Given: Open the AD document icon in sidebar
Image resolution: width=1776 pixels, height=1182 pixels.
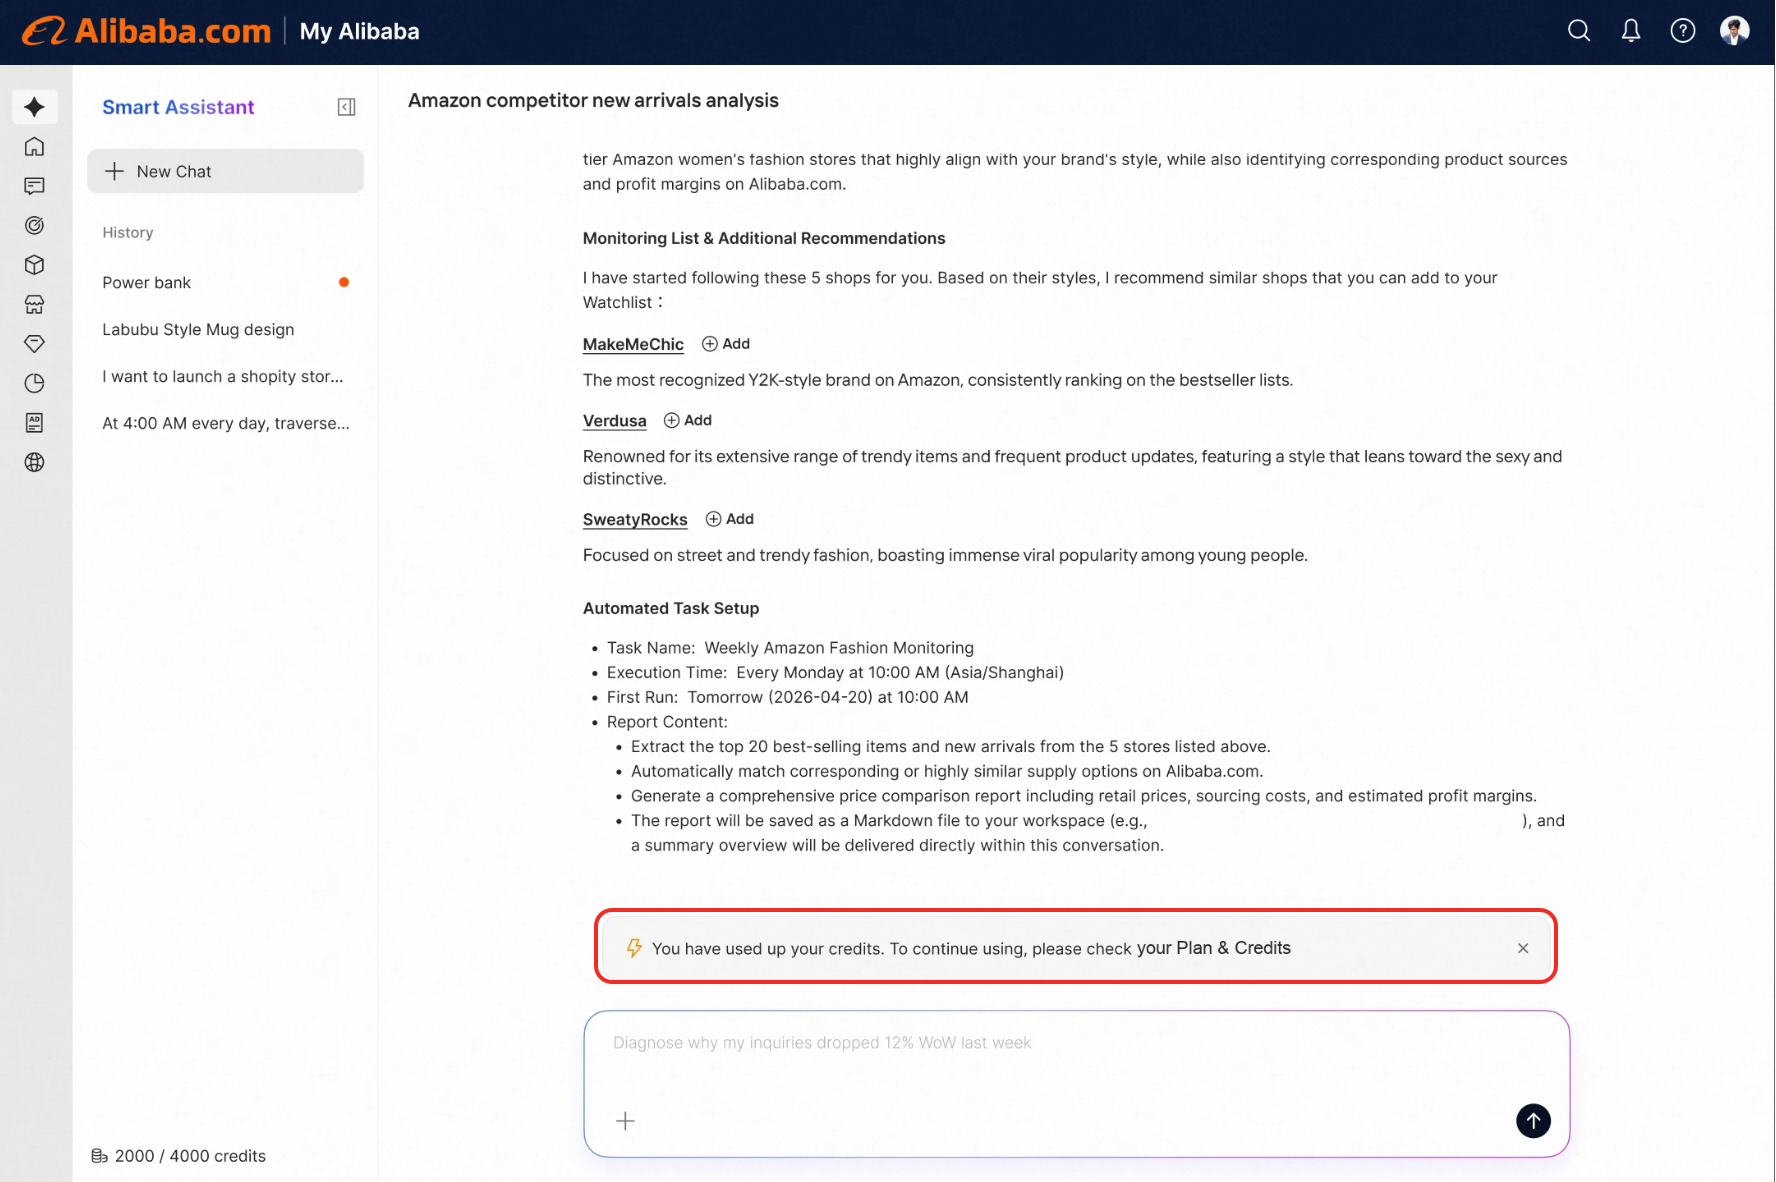Looking at the screenshot, I should 35,423.
